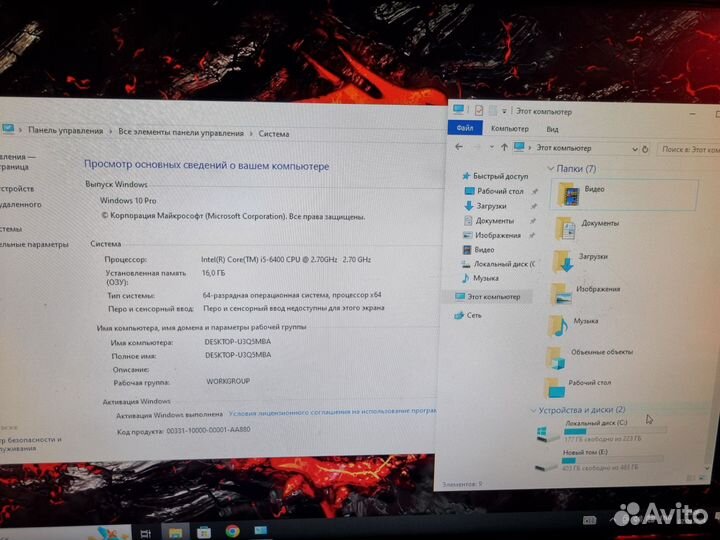The height and width of the screenshot is (540, 720).
Task: Open the Компьютер ribbon tab
Action: 509,129
